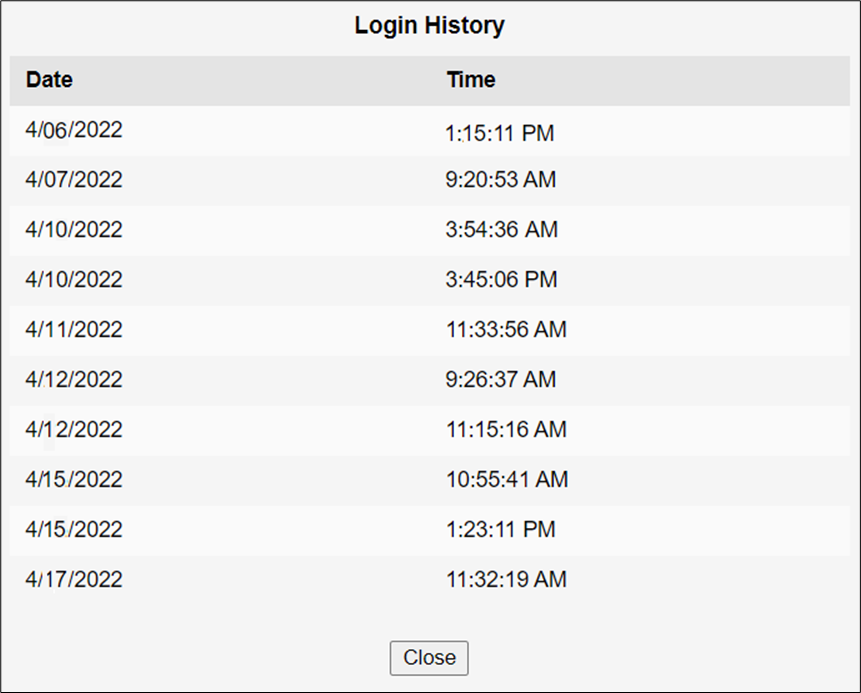The image size is (861, 693).
Task: Select the 10:55:41 AM login time
Action: click(507, 480)
